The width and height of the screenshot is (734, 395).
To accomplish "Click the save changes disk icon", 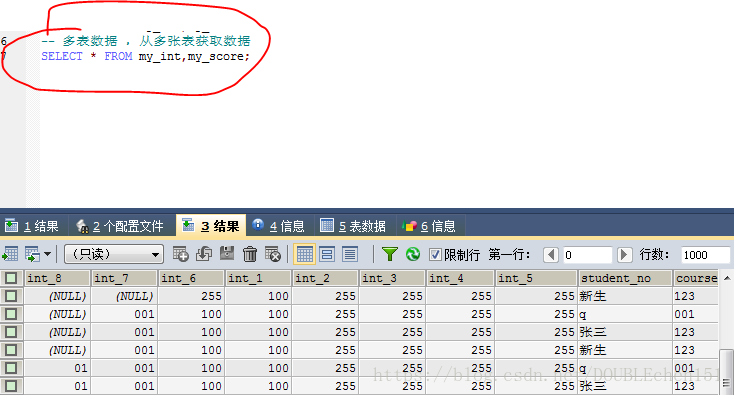I will tap(227, 254).
